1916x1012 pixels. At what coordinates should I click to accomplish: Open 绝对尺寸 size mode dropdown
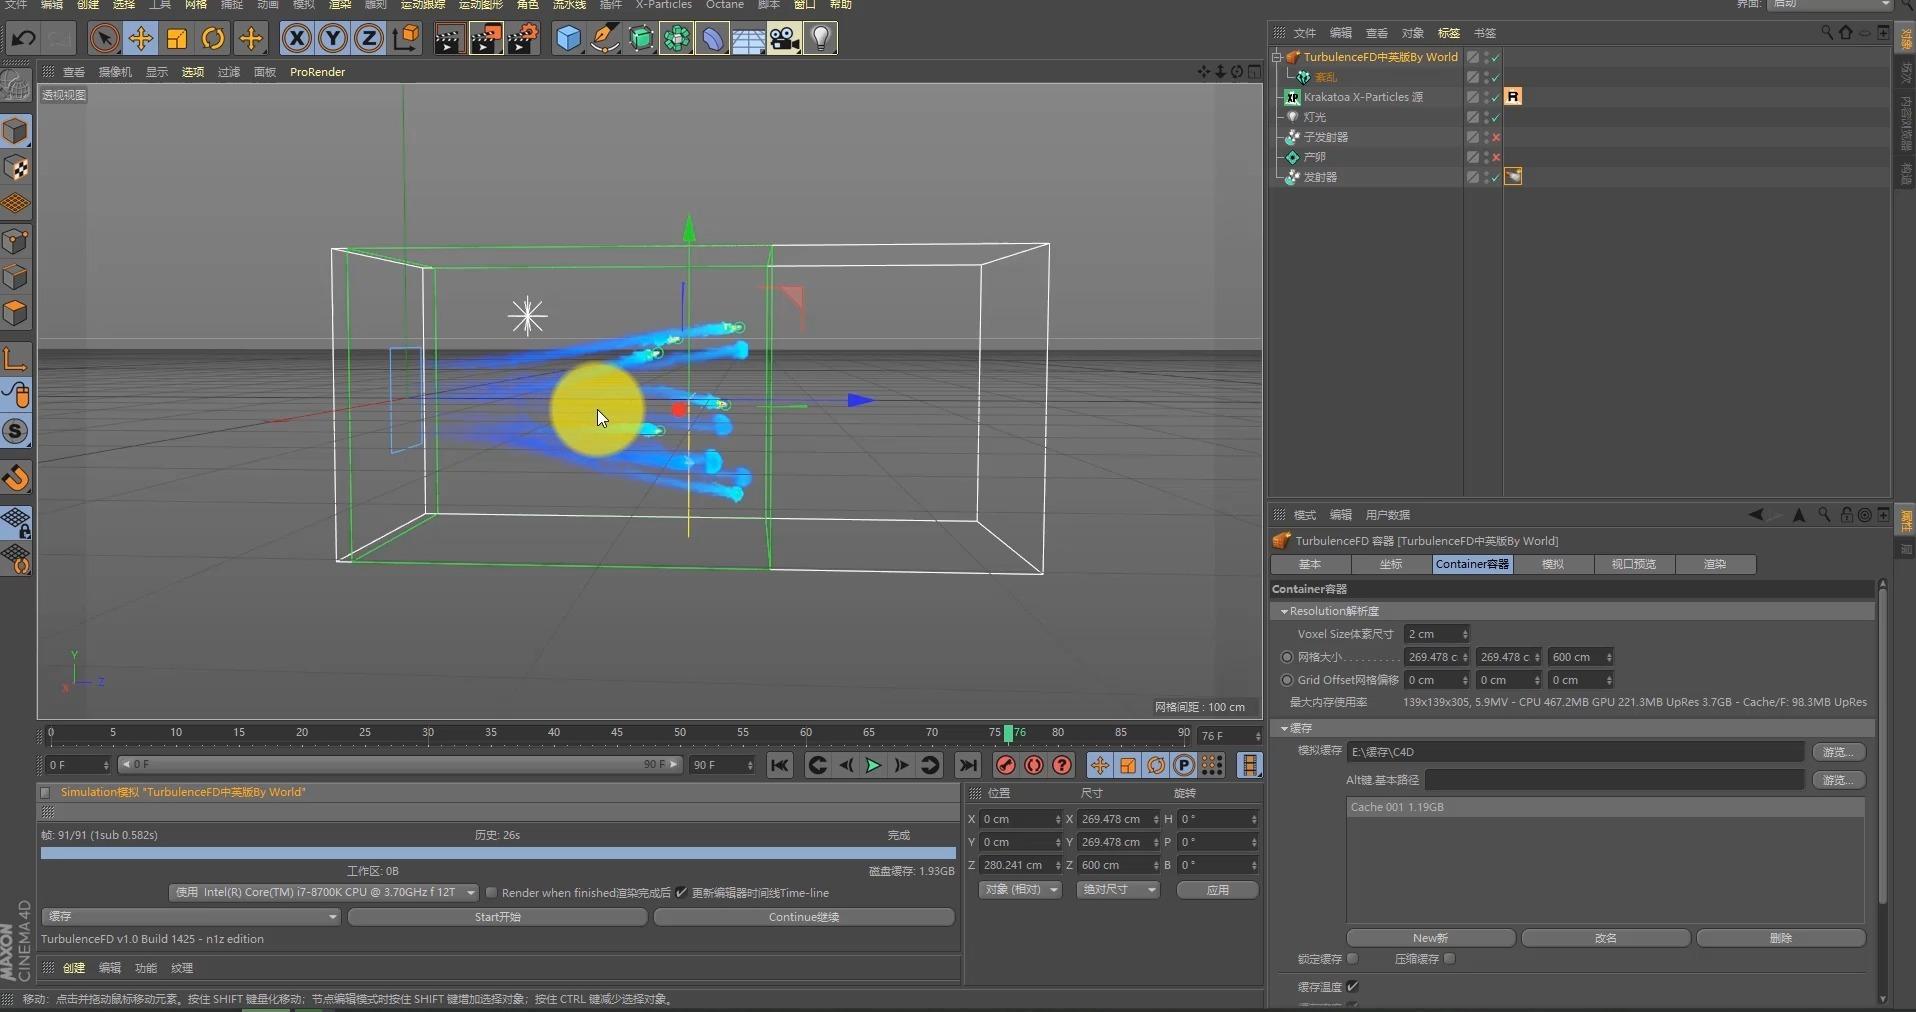(1117, 889)
